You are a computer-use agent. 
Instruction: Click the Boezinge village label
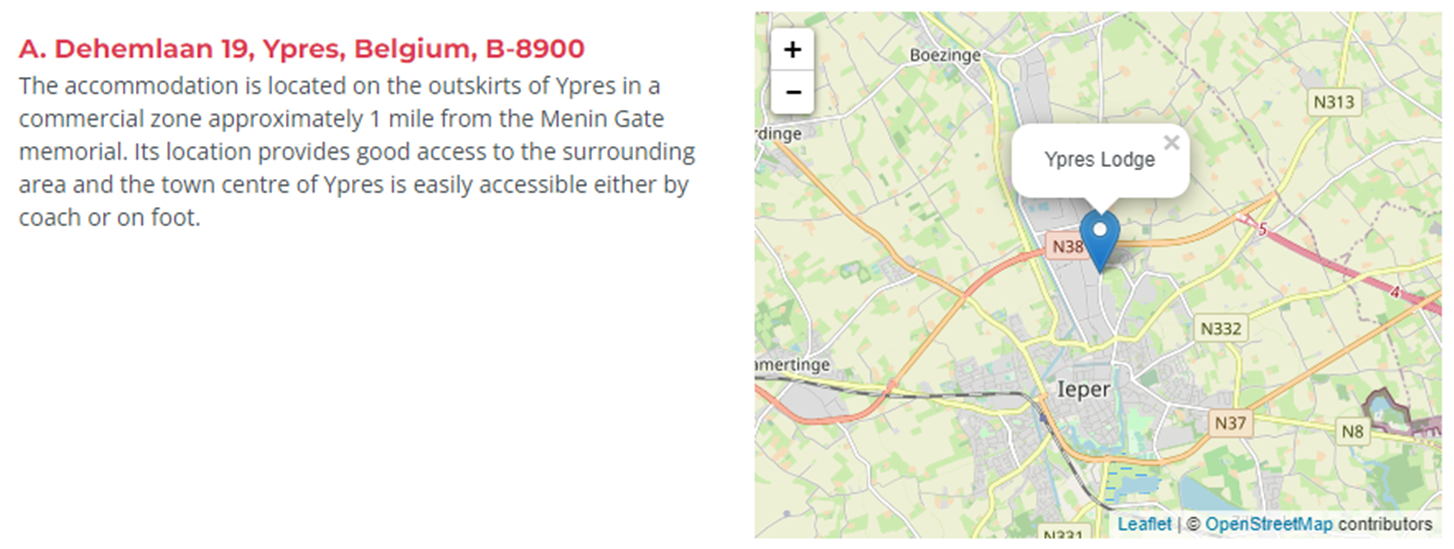pos(945,56)
